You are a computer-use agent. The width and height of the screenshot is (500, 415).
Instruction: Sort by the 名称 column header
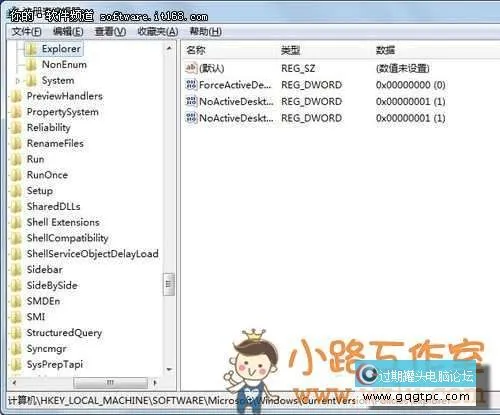tap(196, 50)
